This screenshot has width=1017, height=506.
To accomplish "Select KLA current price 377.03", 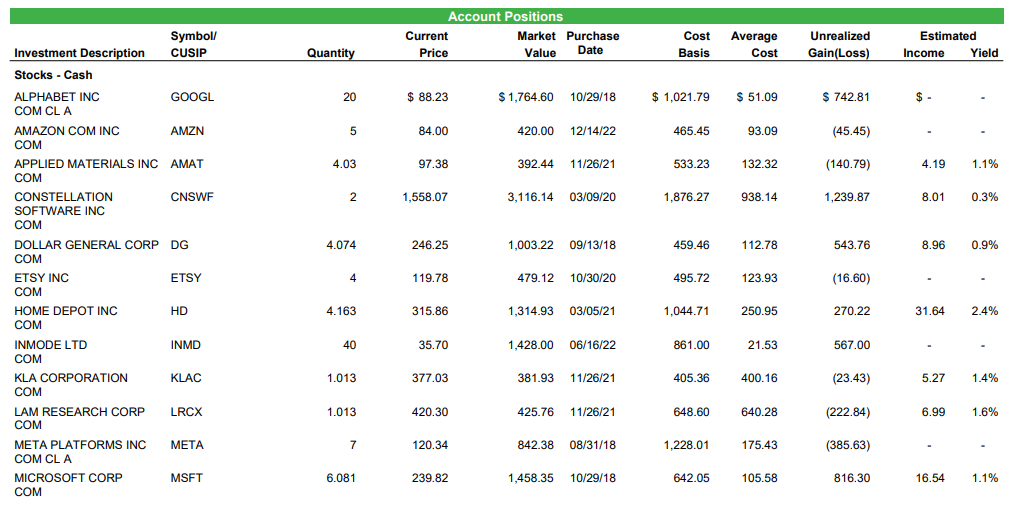I will click(x=430, y=378).
